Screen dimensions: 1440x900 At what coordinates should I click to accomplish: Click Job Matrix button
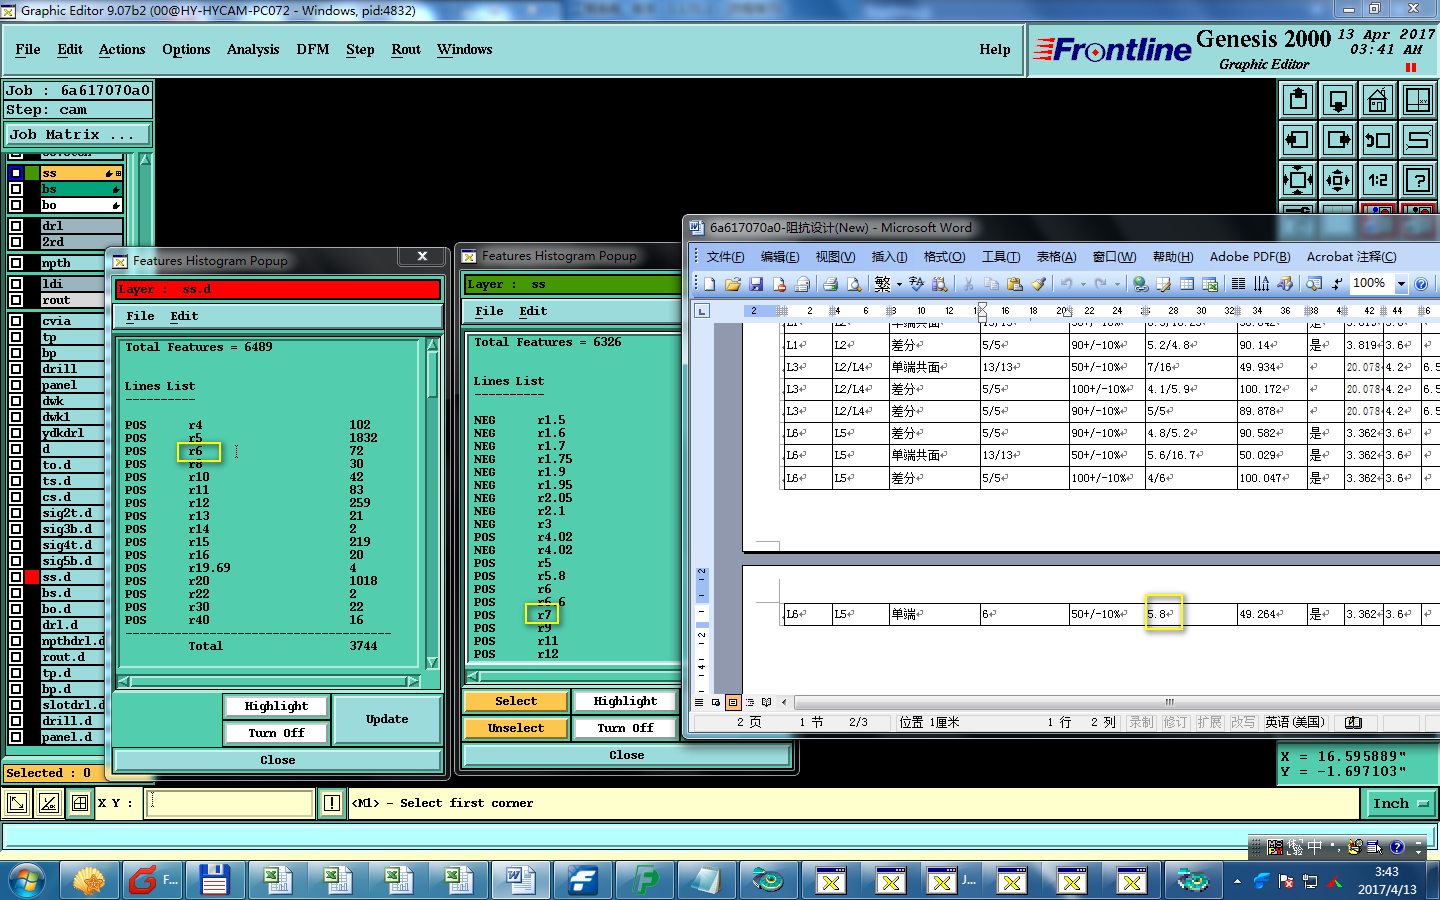pyautogui.click(x=78, y=134)
